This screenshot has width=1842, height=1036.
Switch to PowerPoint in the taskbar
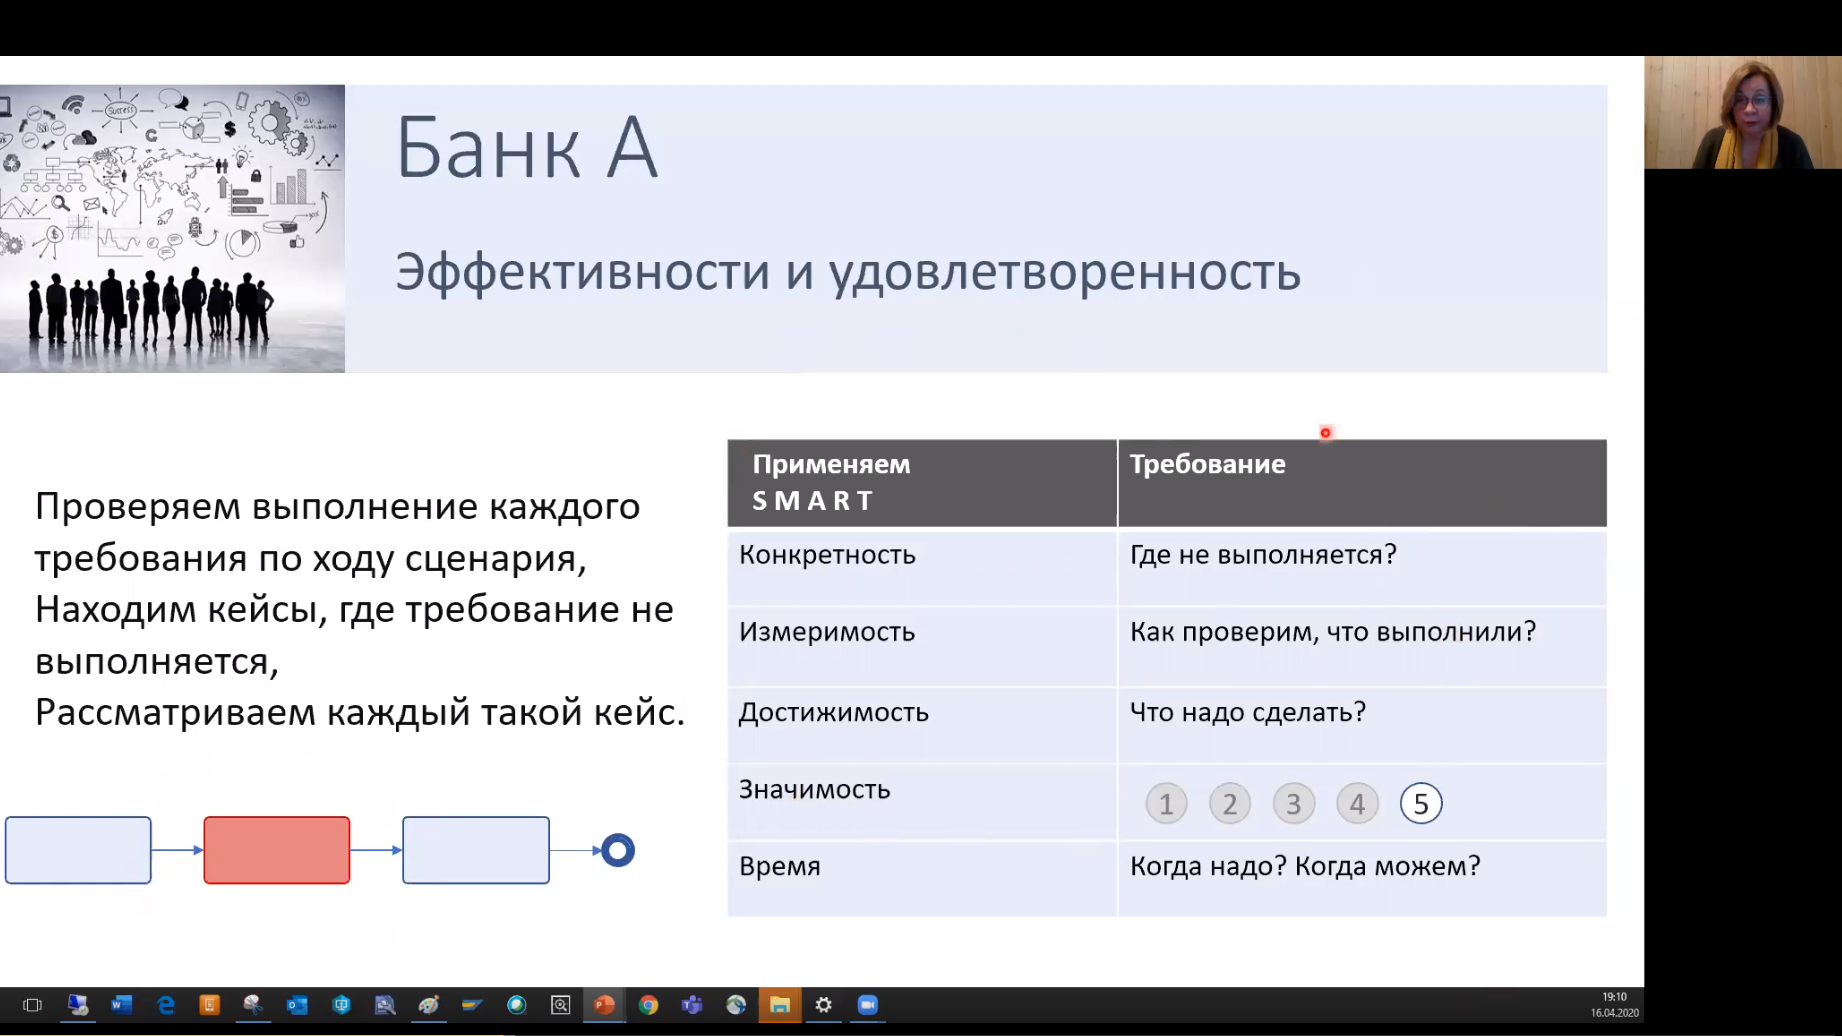click(604, 1005)
